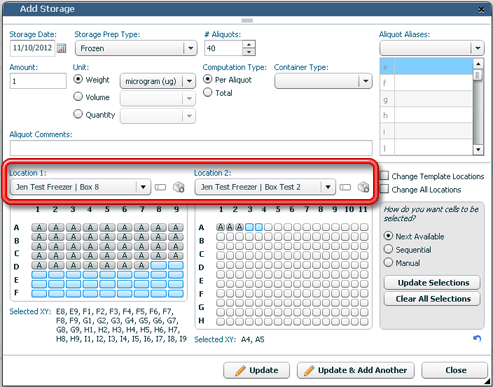
Task: Click cell A1 in Box Test 2 grid
Action: pyautogui.click(x=220, y=227)
